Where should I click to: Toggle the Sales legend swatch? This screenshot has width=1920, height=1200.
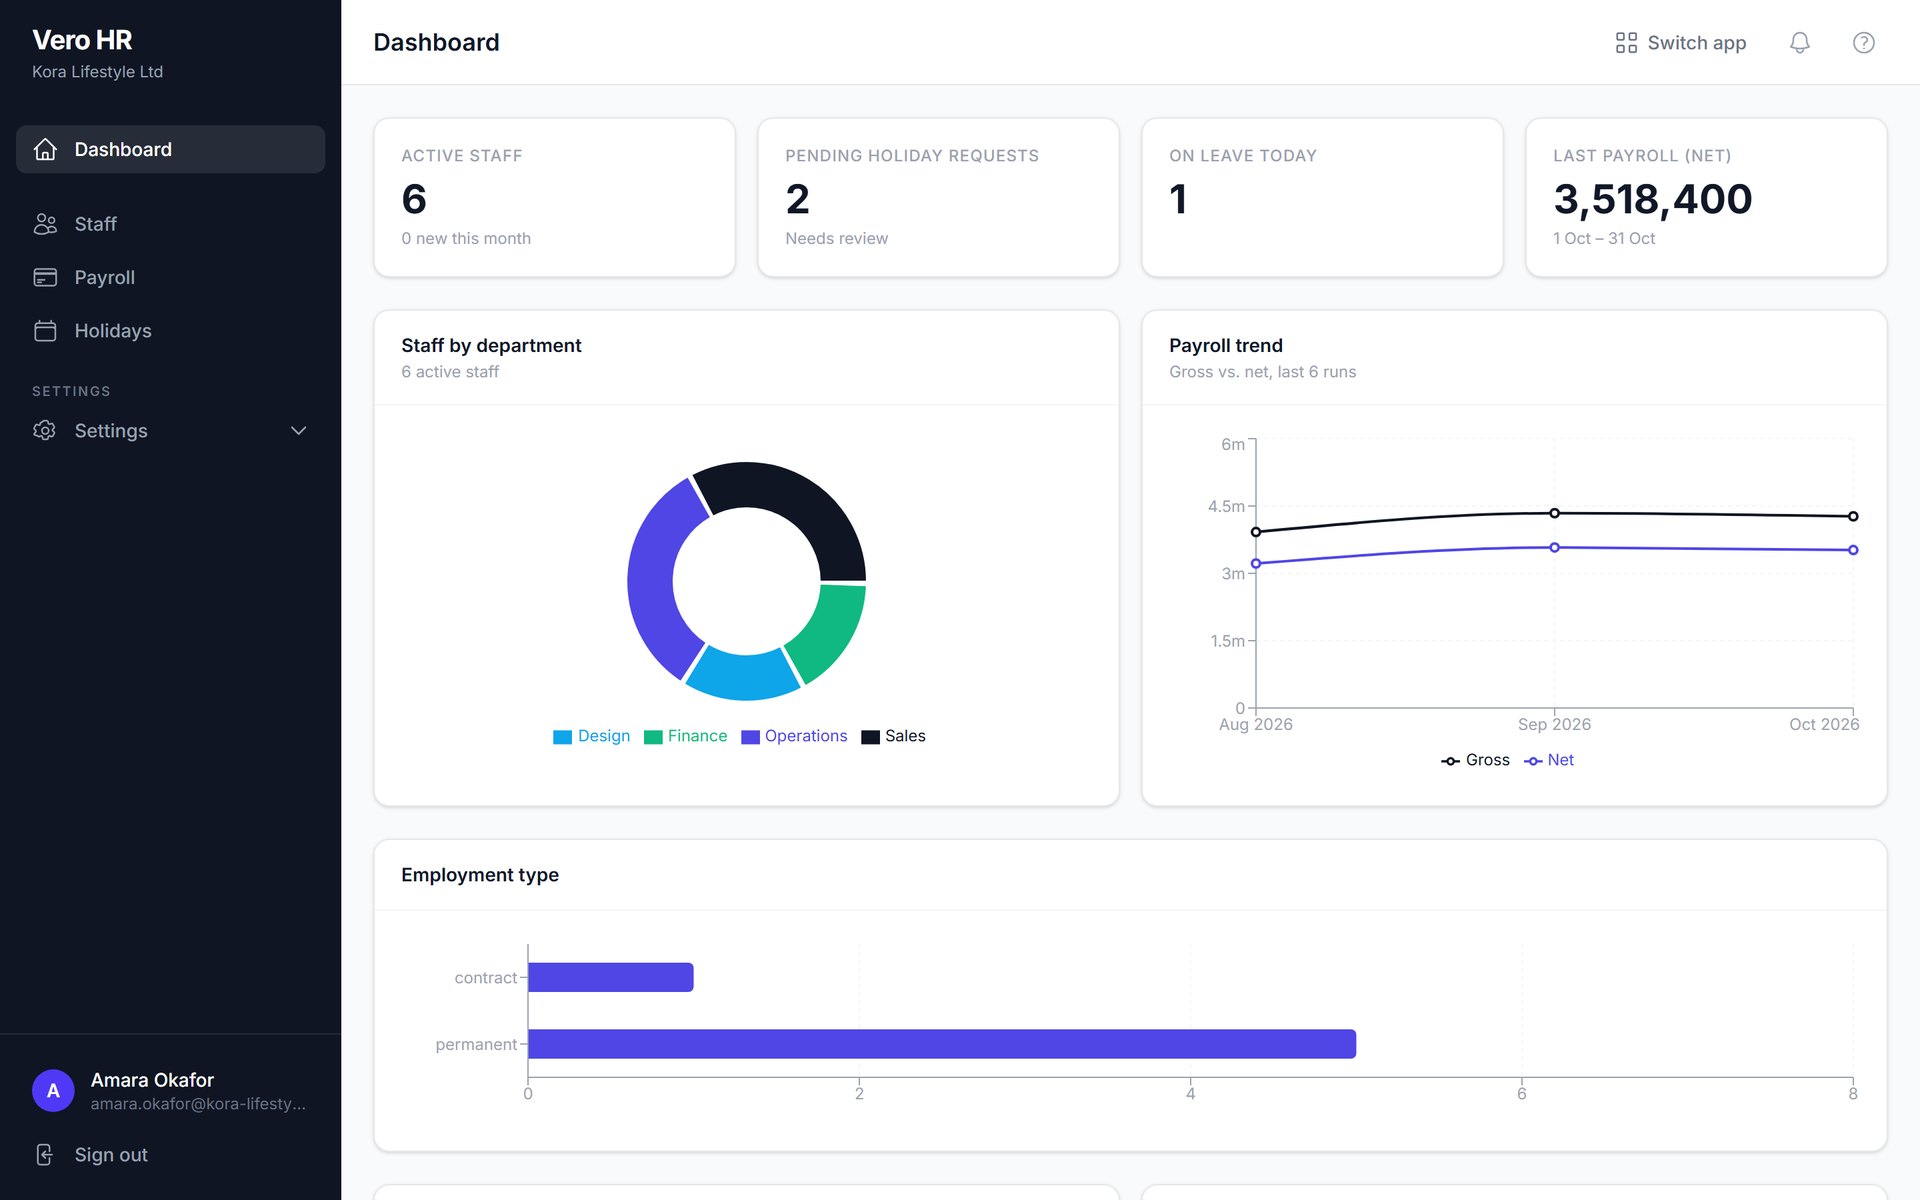870,737
